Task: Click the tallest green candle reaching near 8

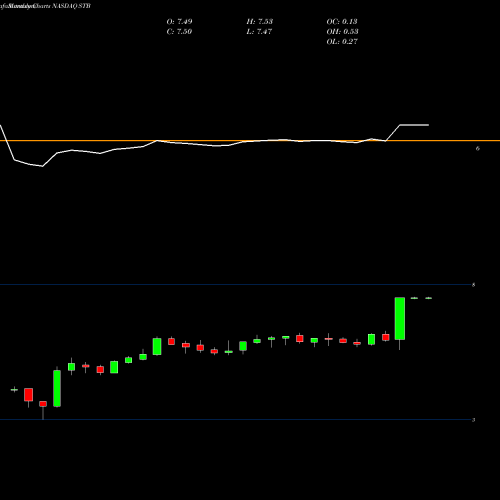Action: coord(400,319)
